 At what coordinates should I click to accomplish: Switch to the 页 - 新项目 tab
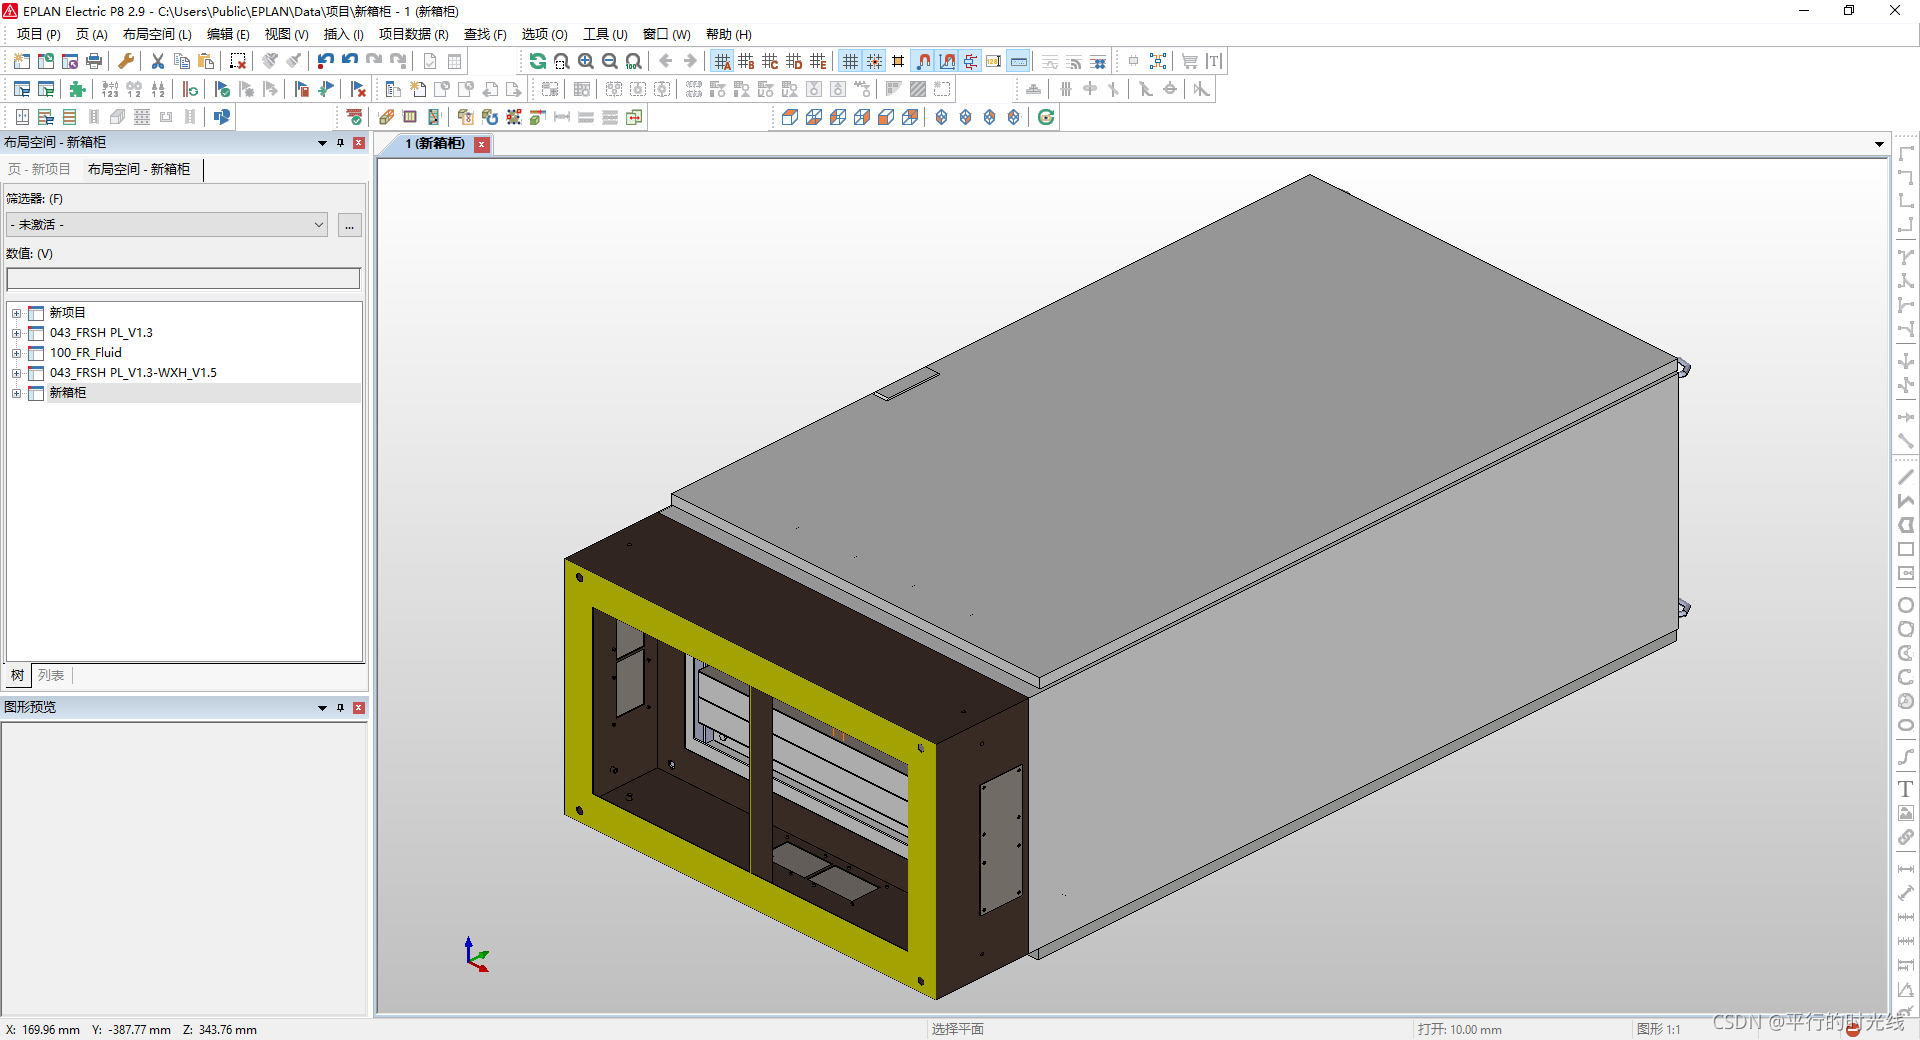click(x=39, y=169)
